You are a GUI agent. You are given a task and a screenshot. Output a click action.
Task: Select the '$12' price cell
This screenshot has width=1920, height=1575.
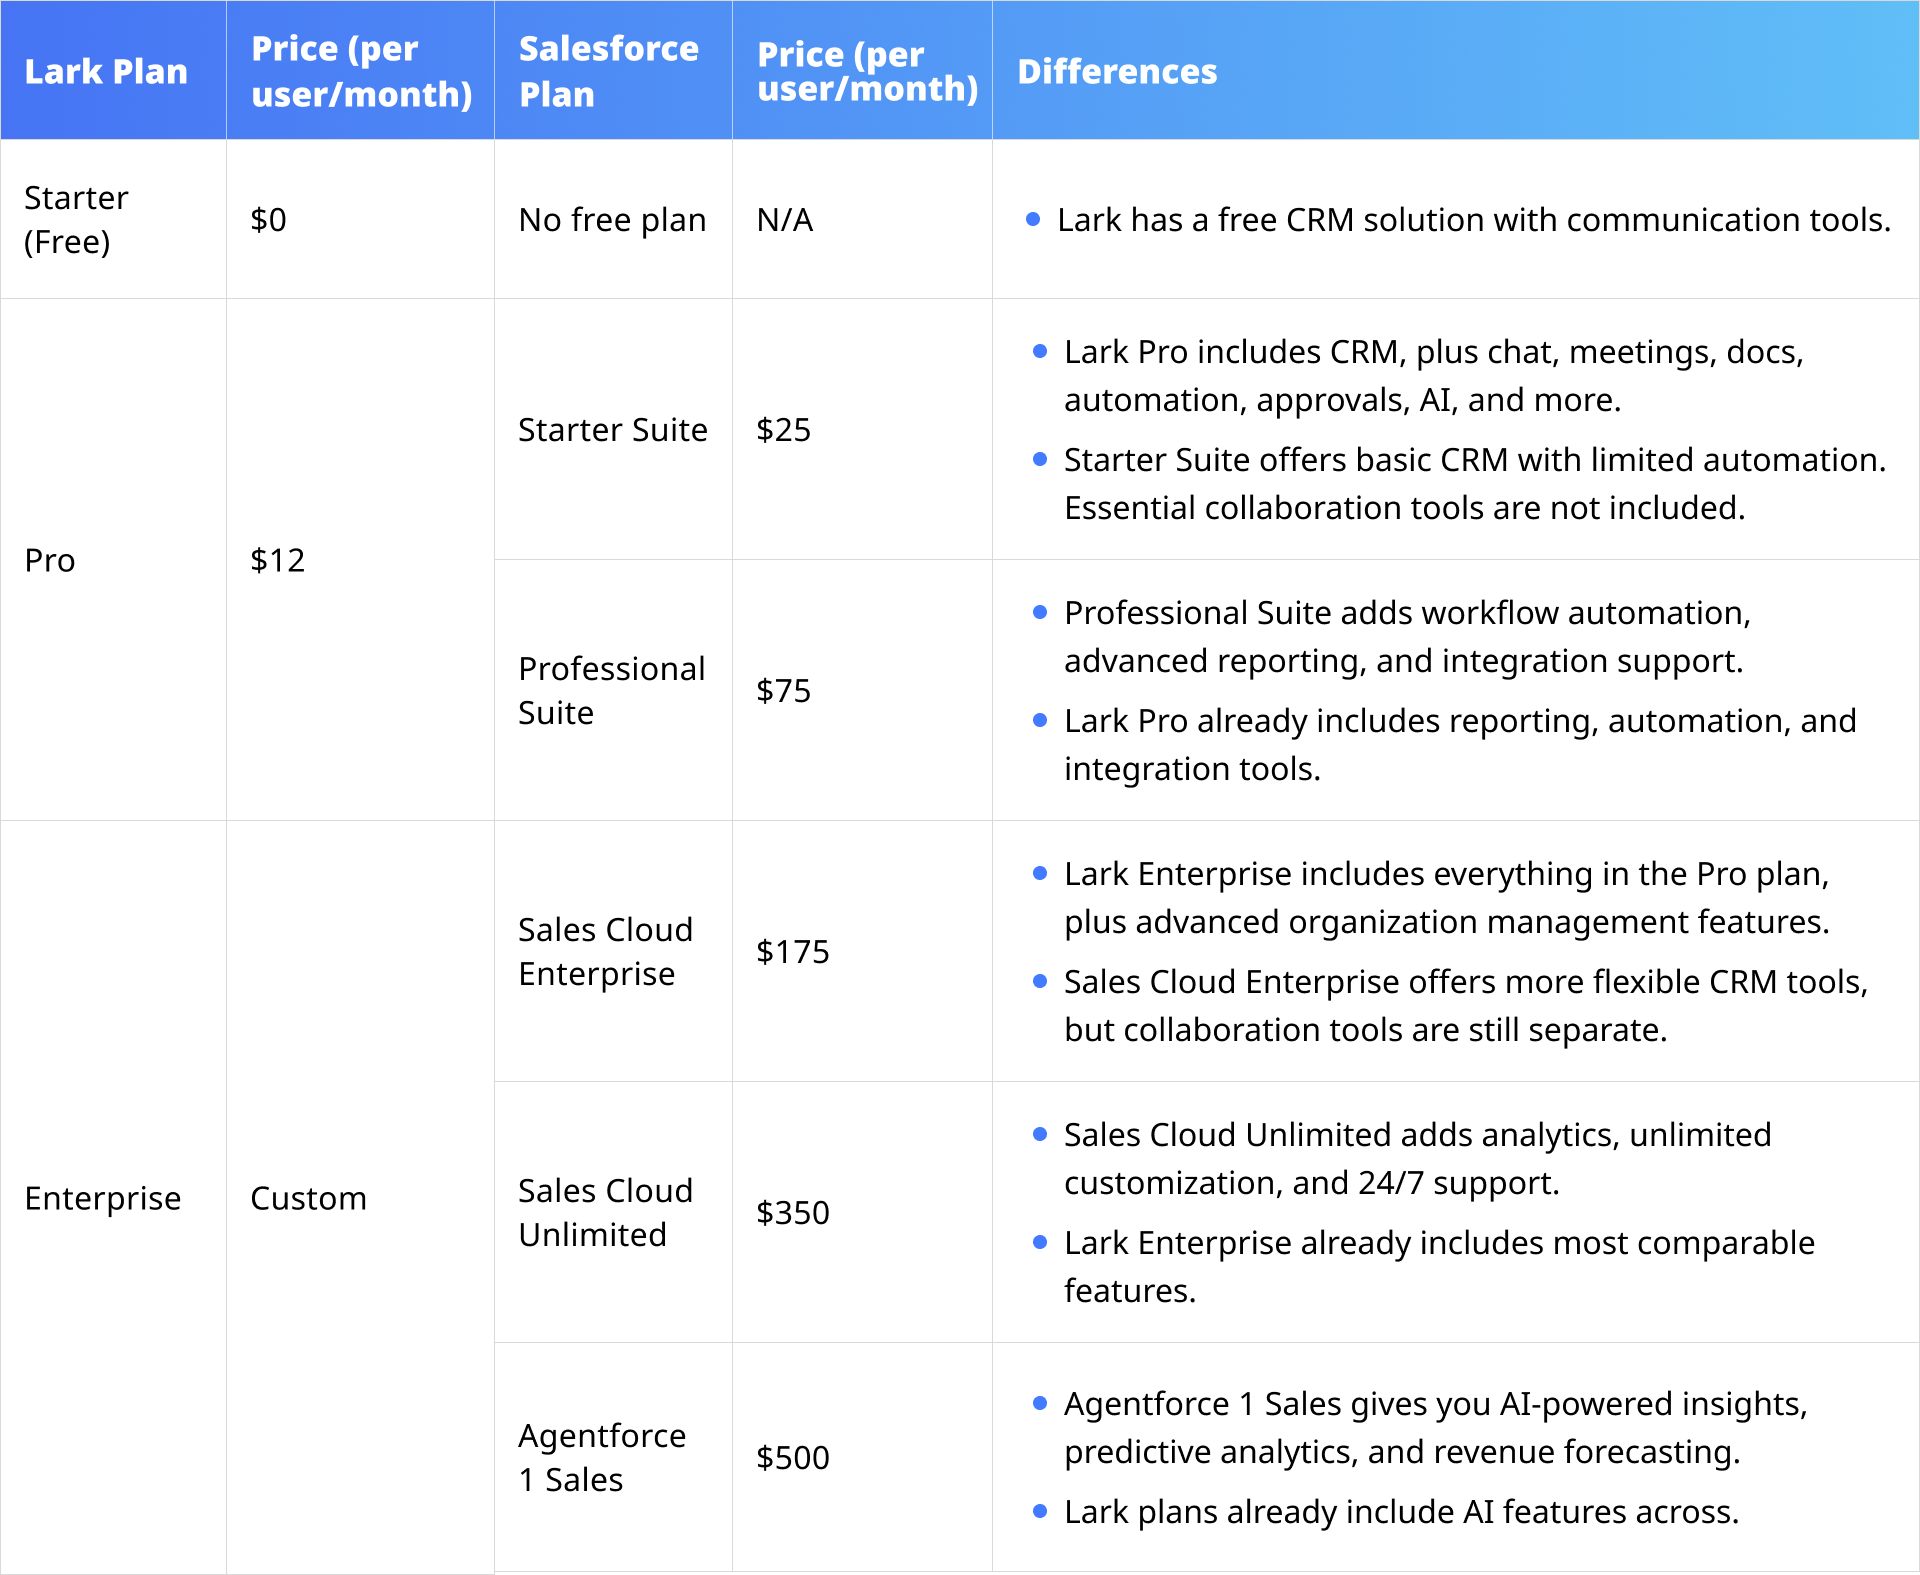[278, 560]
